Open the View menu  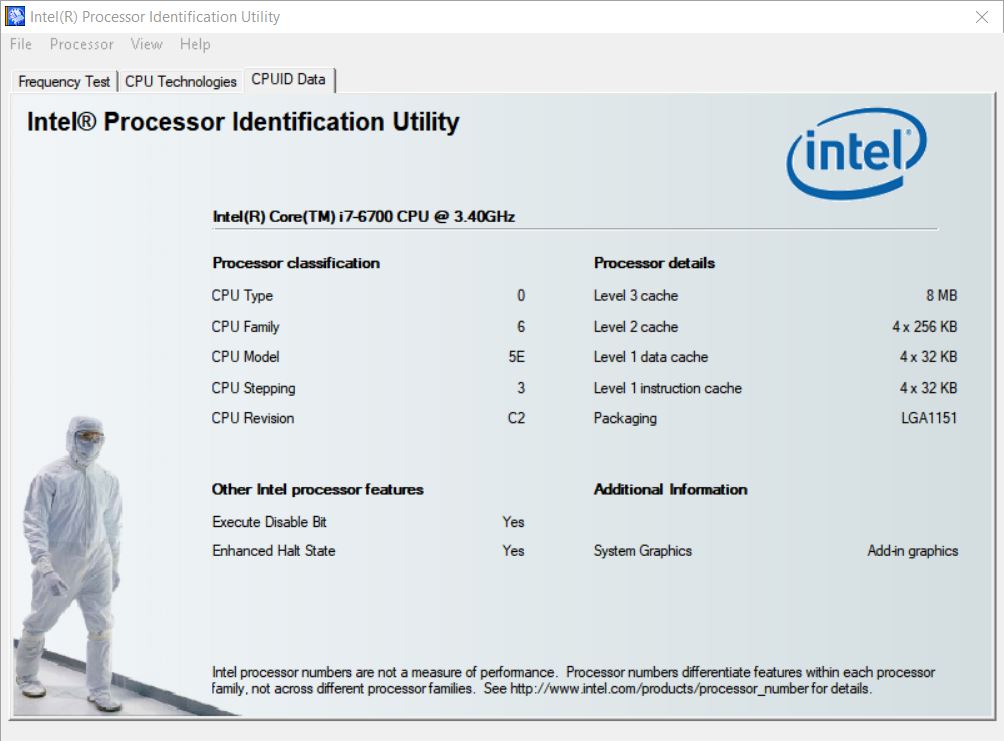(147, 44)
